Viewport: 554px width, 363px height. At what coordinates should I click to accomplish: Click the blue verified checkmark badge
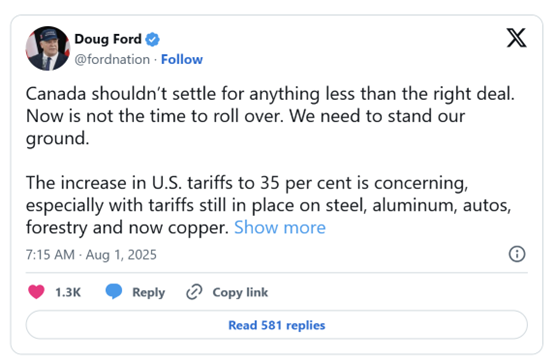[152, 39]
